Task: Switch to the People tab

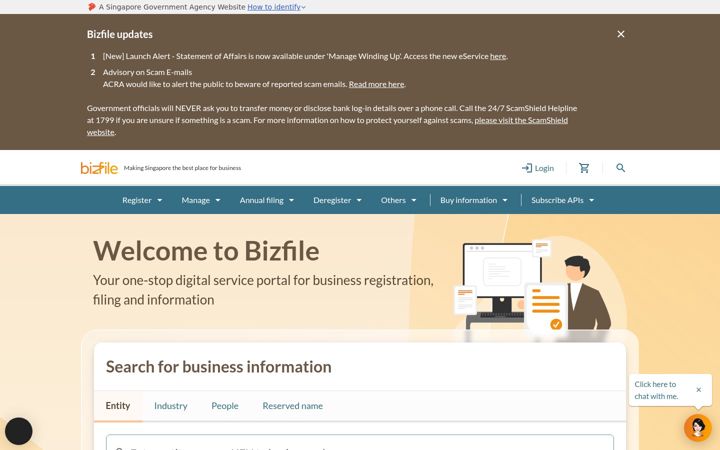Action: [x=225, y=406]
